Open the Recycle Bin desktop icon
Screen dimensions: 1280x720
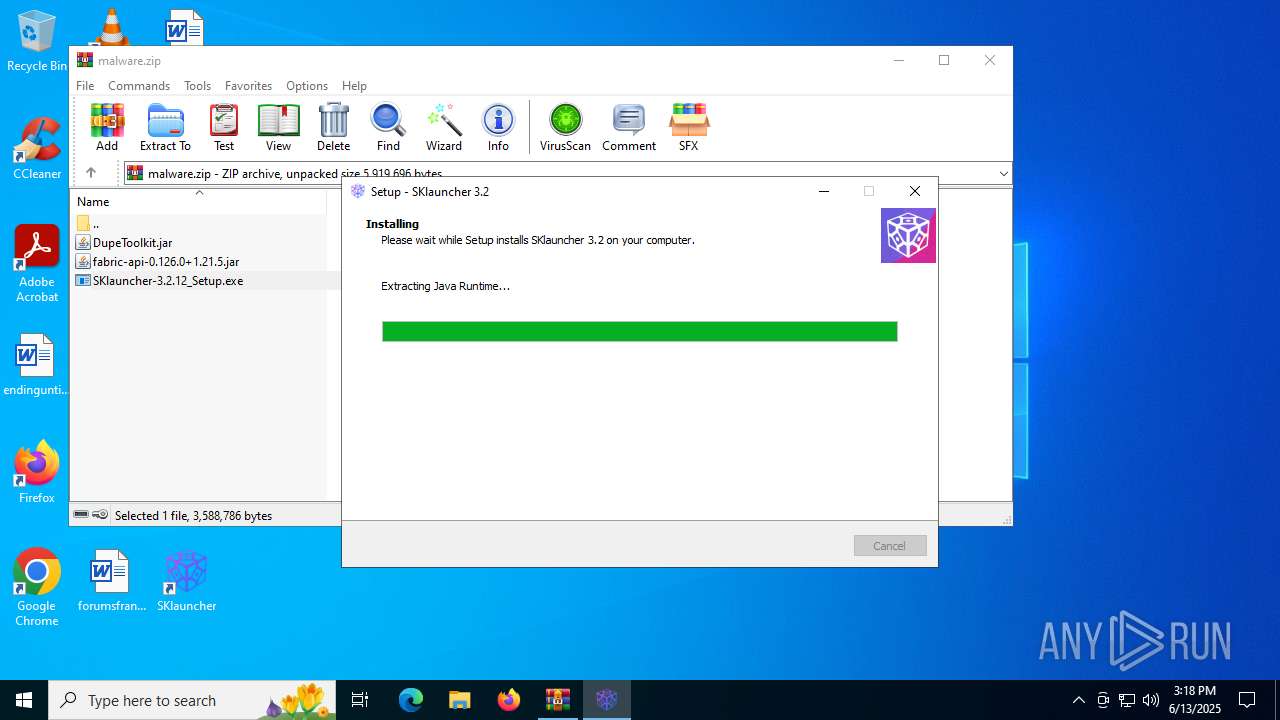click(x=37, y=41)
